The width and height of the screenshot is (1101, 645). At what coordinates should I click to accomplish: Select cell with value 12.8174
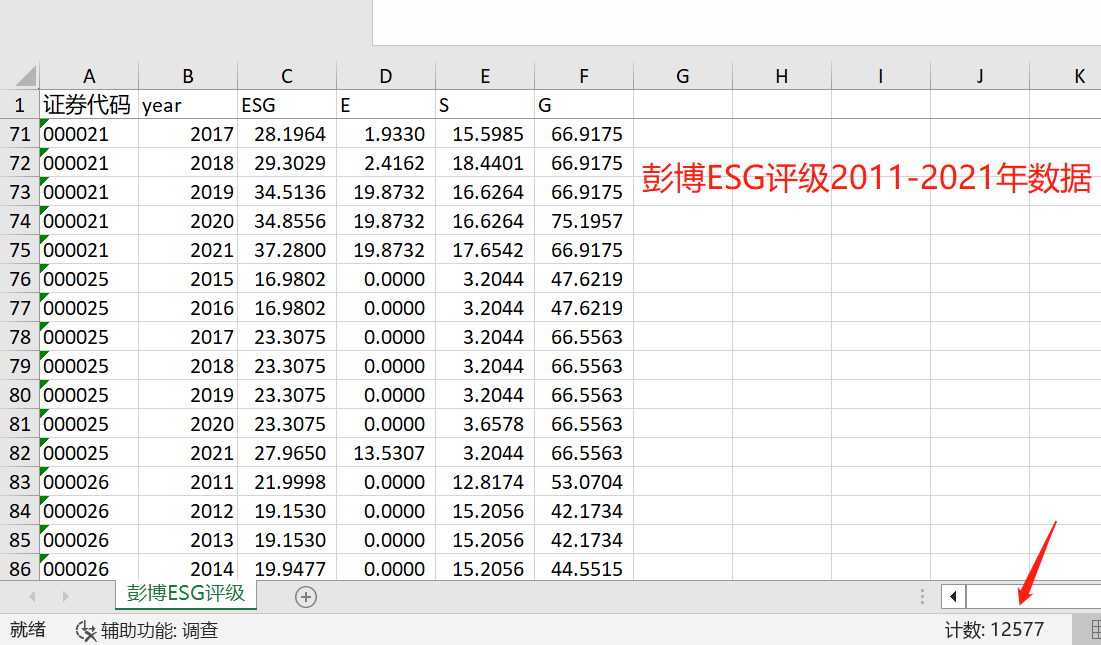(x=485, y=481)
